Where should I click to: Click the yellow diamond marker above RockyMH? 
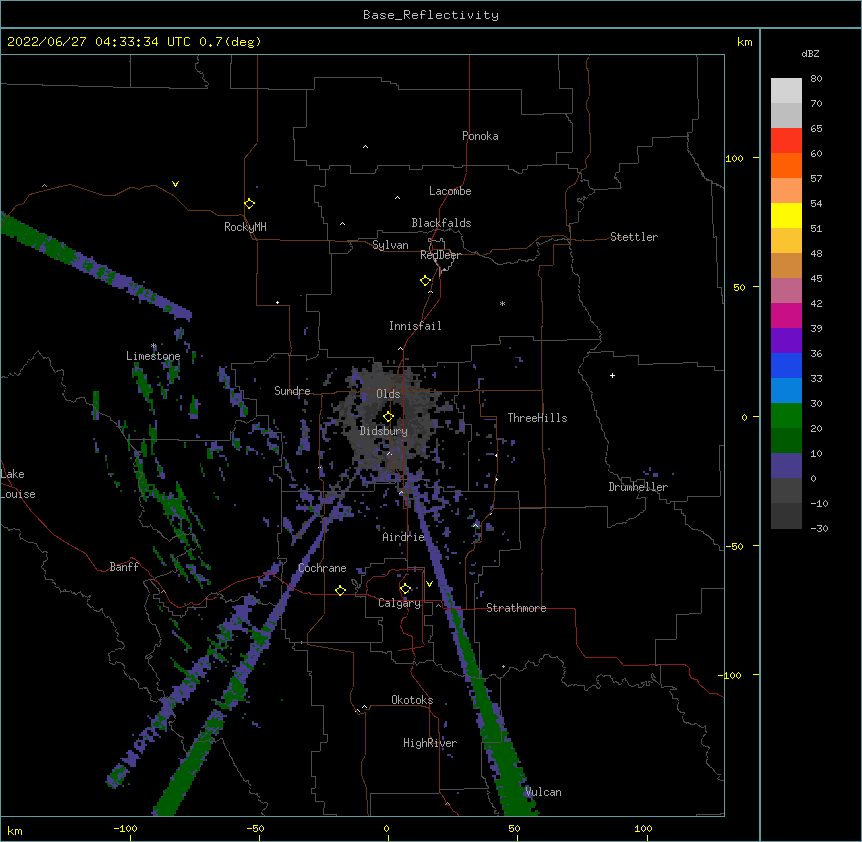click(249, 204)
